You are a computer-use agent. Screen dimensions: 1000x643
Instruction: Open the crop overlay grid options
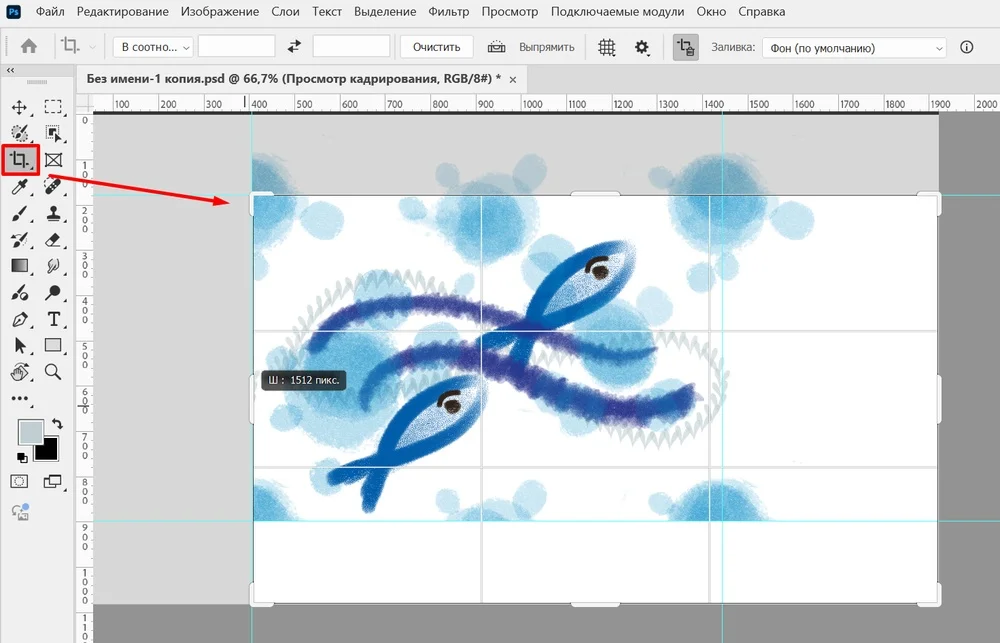coord(606,47)
